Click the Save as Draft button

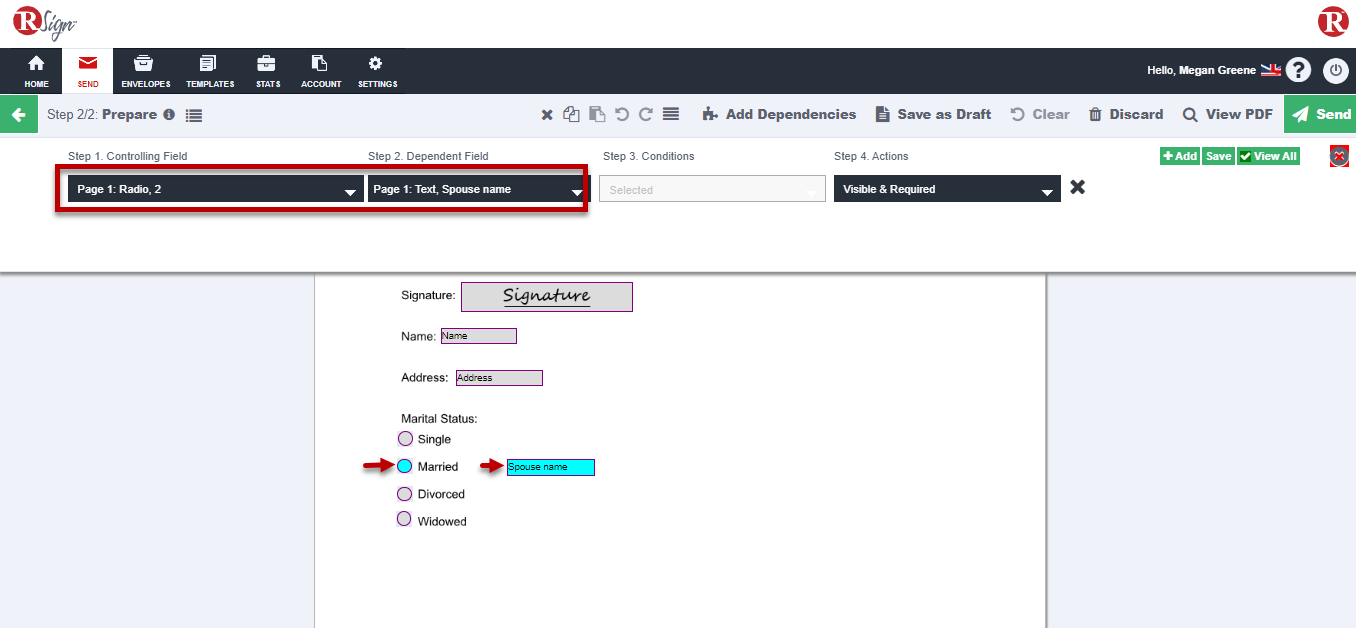933,115
